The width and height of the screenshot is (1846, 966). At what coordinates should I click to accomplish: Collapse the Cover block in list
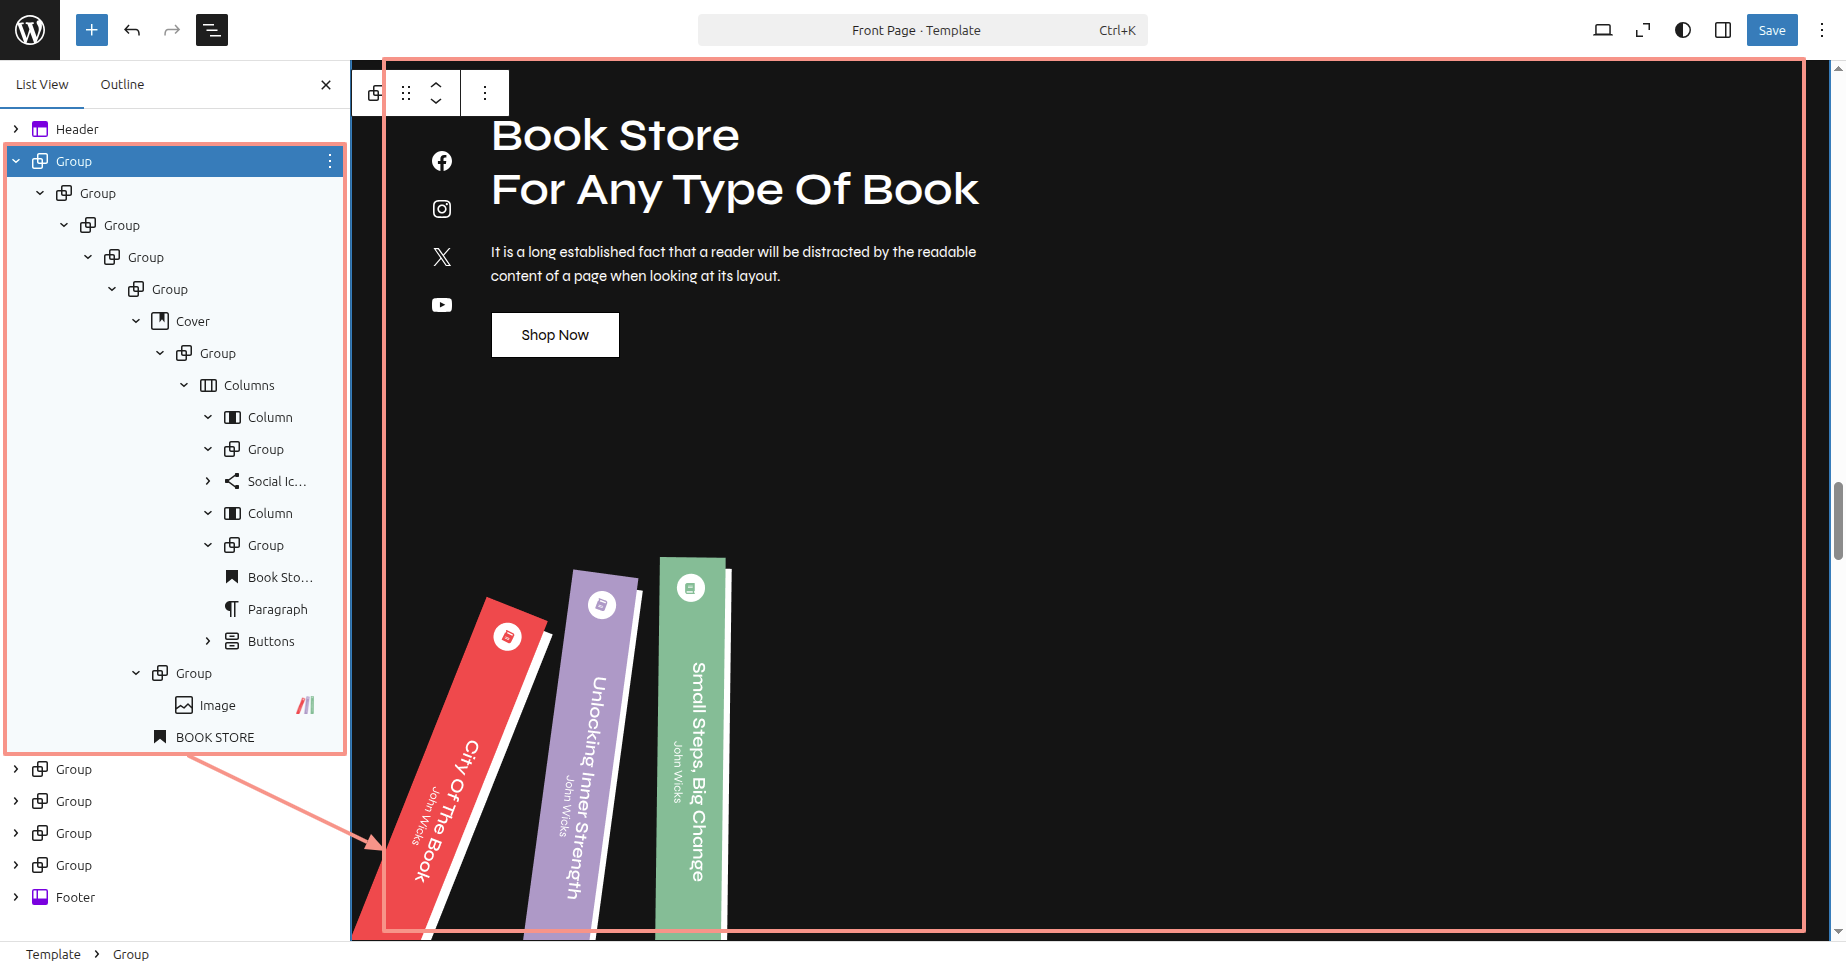[136, 321]
